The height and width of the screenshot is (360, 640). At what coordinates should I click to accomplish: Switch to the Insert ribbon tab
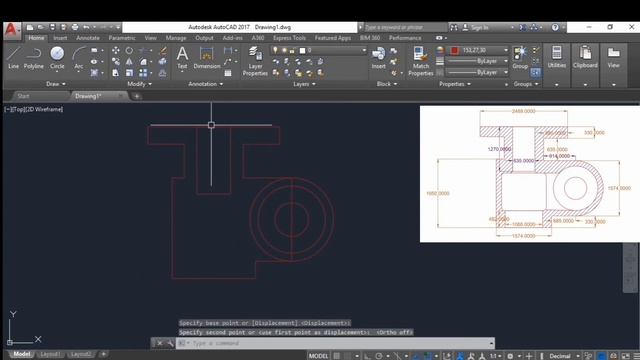60,38
